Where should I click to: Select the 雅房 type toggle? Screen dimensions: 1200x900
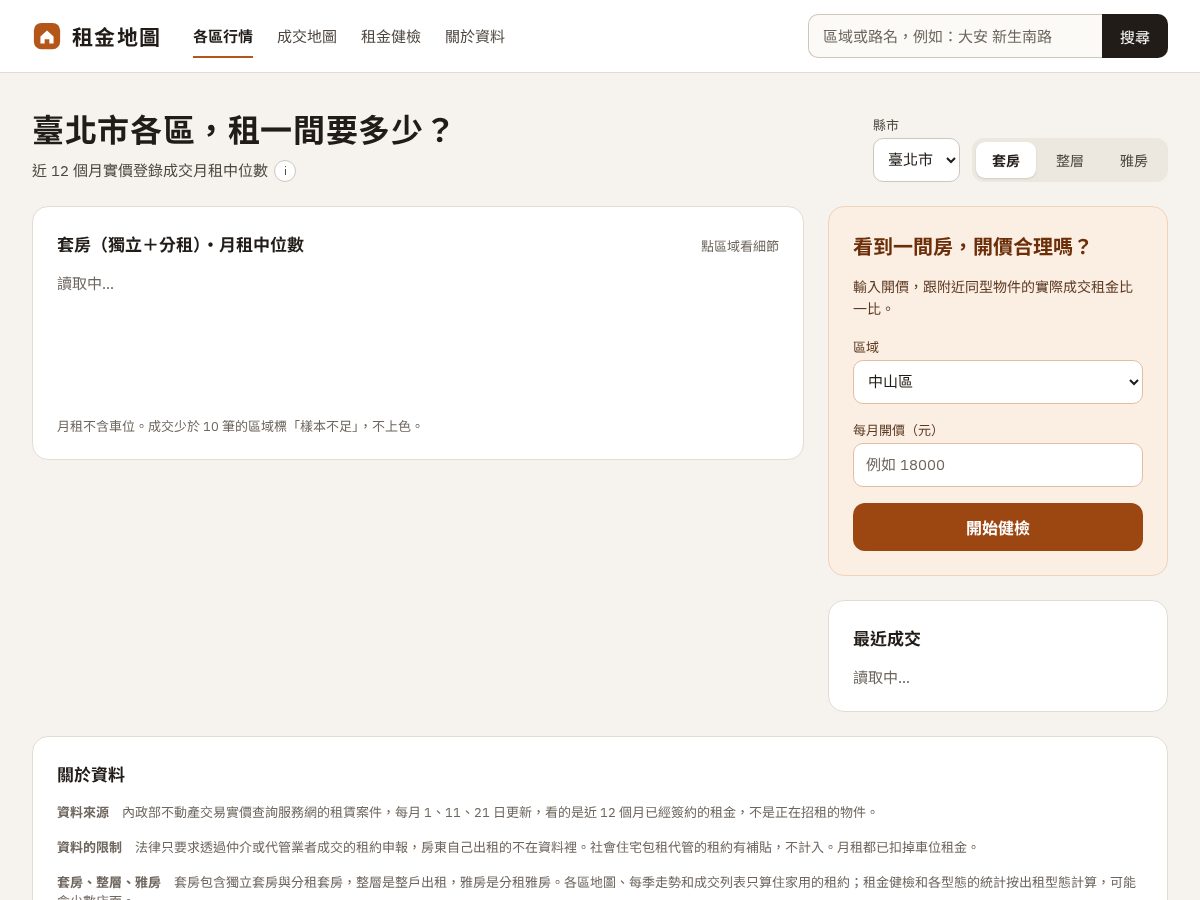pos(1134,160)
